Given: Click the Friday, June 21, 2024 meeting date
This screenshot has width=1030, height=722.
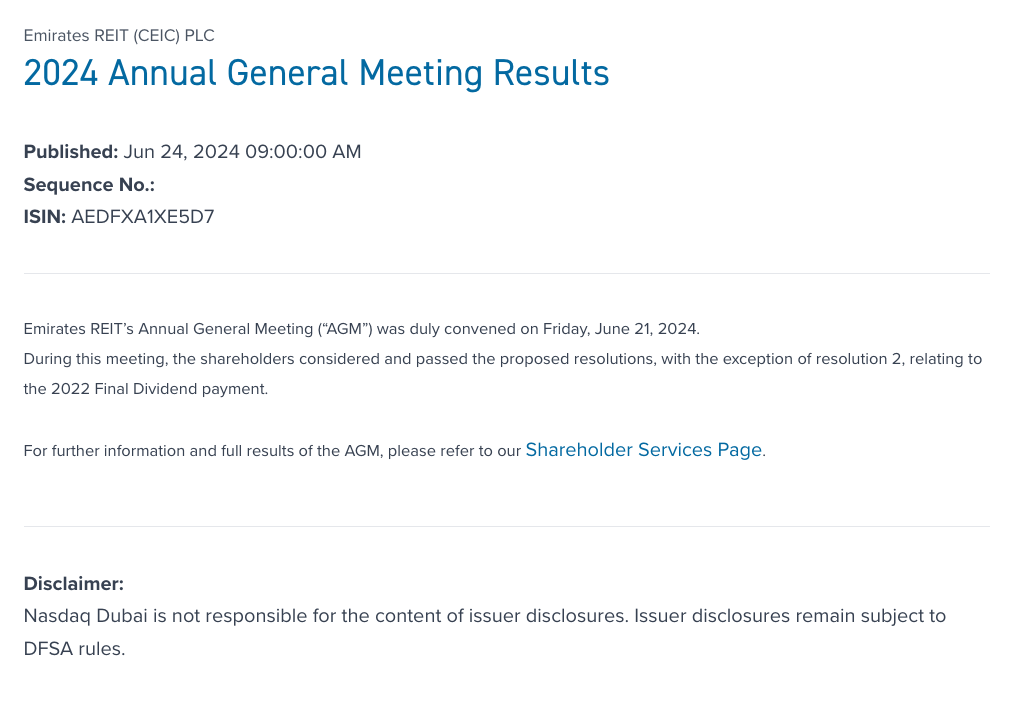Looking at the screenshot, I should coord(620,329).
